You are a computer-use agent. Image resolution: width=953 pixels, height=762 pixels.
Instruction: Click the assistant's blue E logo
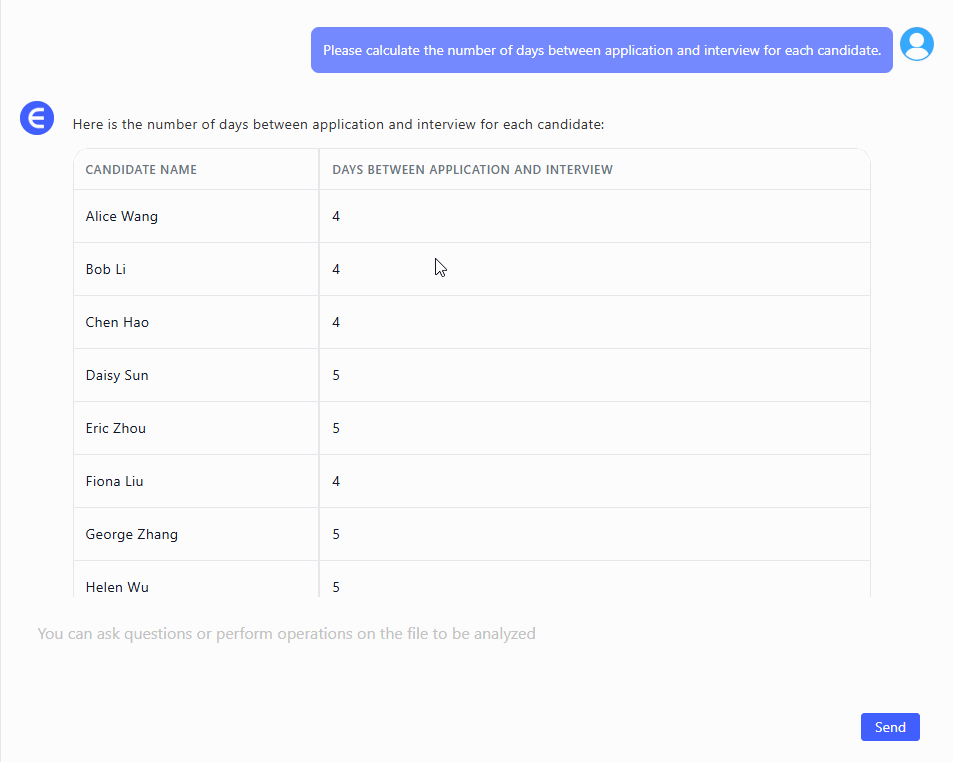tap(37, 118)
